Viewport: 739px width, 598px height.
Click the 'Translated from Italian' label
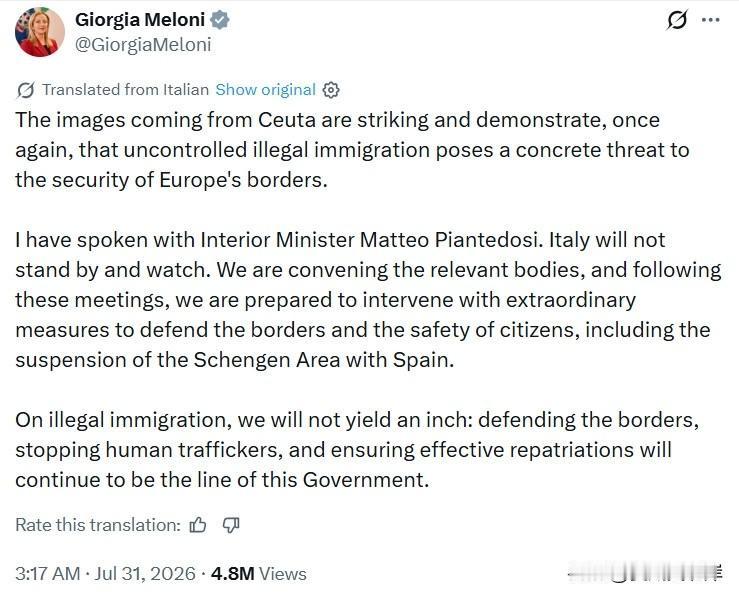(125, 90)
